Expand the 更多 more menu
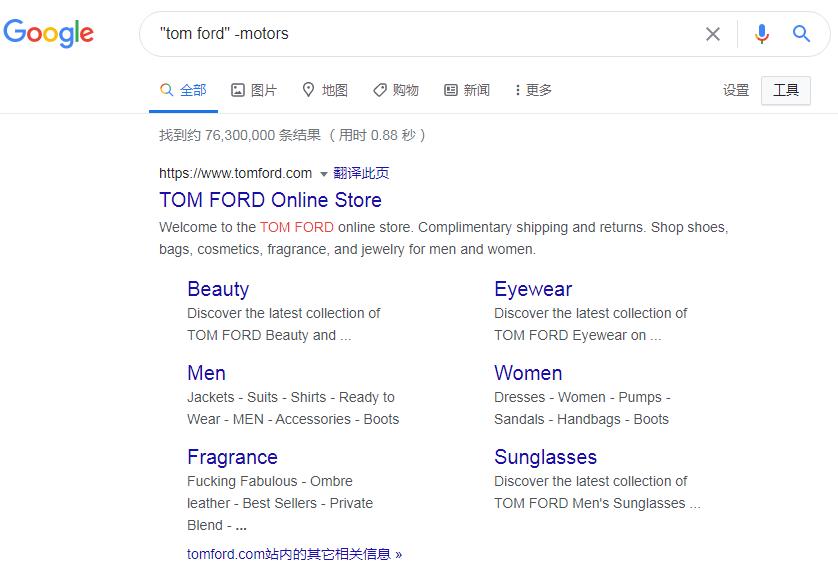The image size is (838, 581). pos(533,90)
